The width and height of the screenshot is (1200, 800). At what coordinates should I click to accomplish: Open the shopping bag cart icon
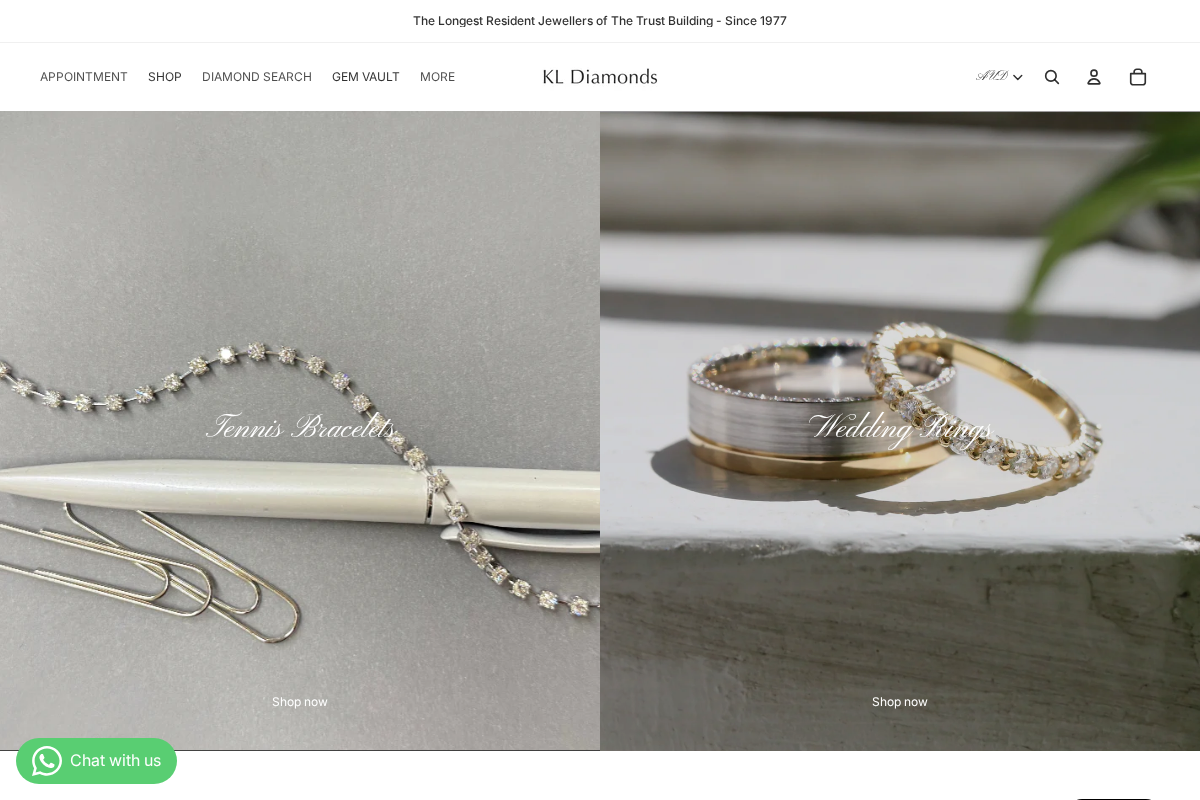pos(1138,77)
